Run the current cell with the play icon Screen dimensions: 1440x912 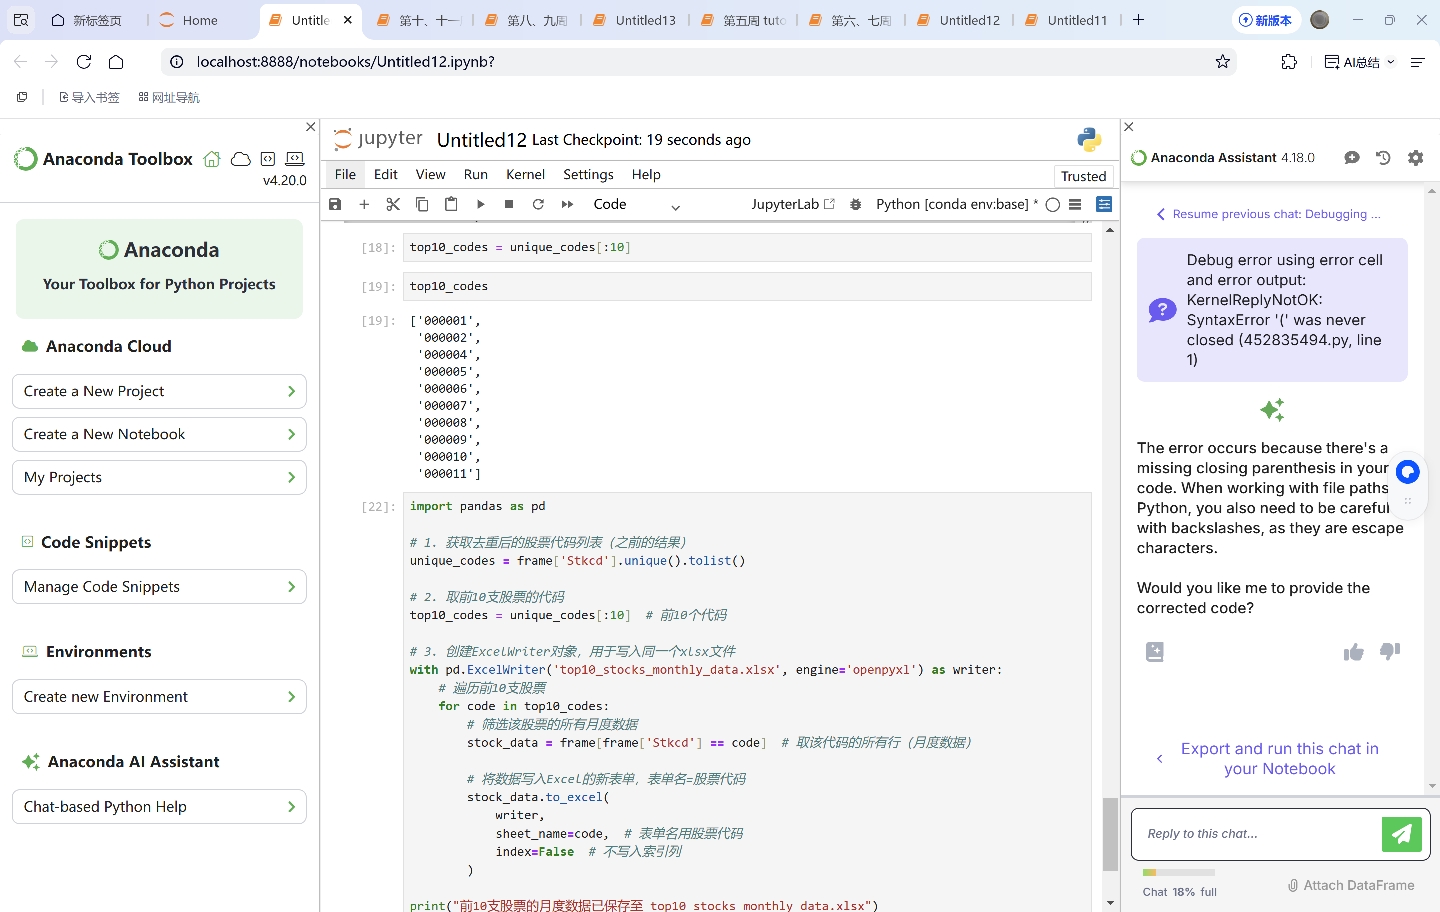(x=480, y=204)
